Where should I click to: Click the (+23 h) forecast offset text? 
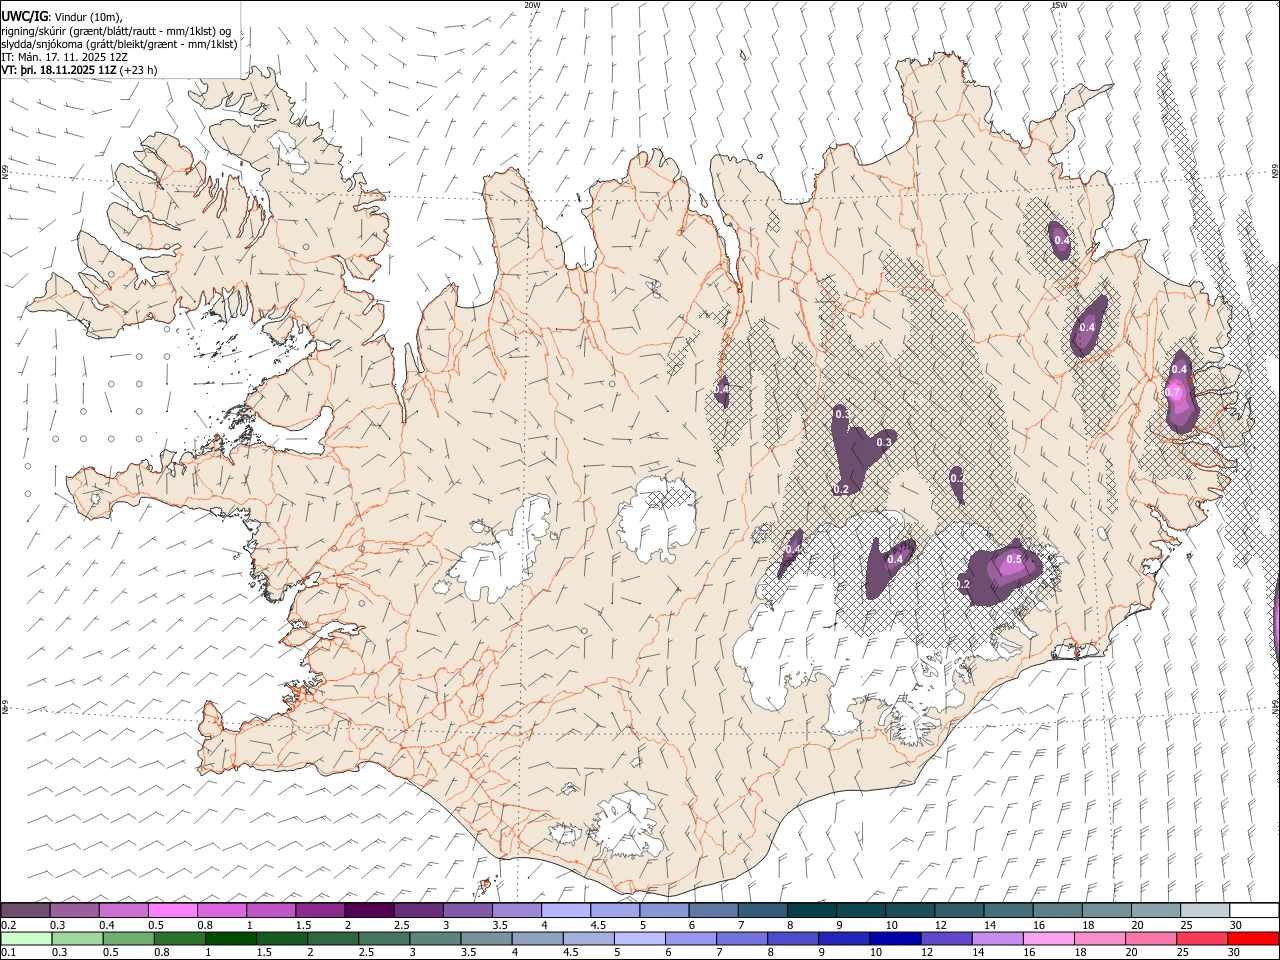(138, 71)
